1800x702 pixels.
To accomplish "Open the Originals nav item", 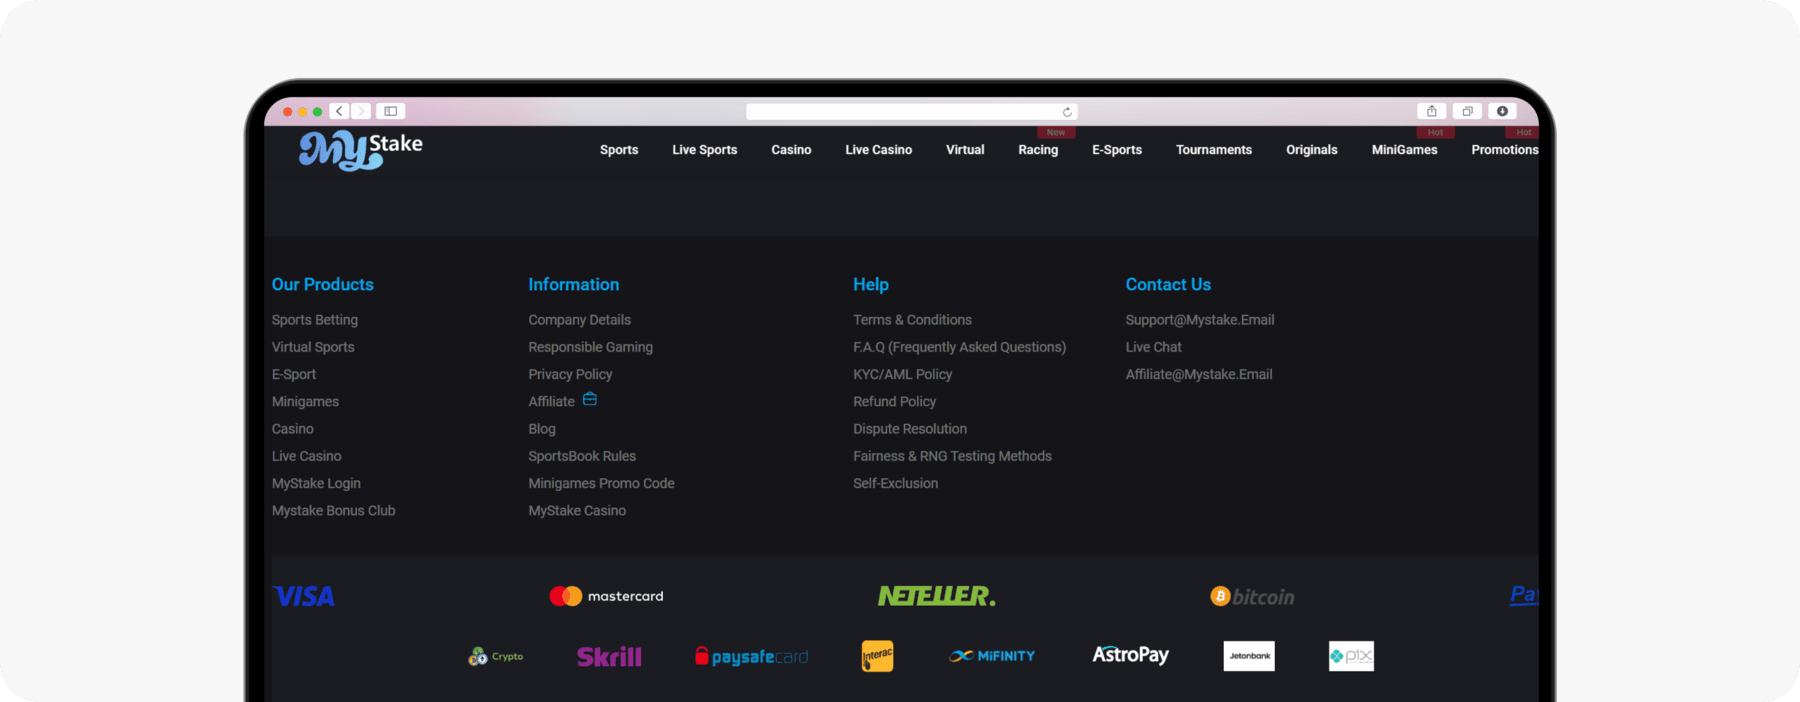I will click(x=1312, y=150).
